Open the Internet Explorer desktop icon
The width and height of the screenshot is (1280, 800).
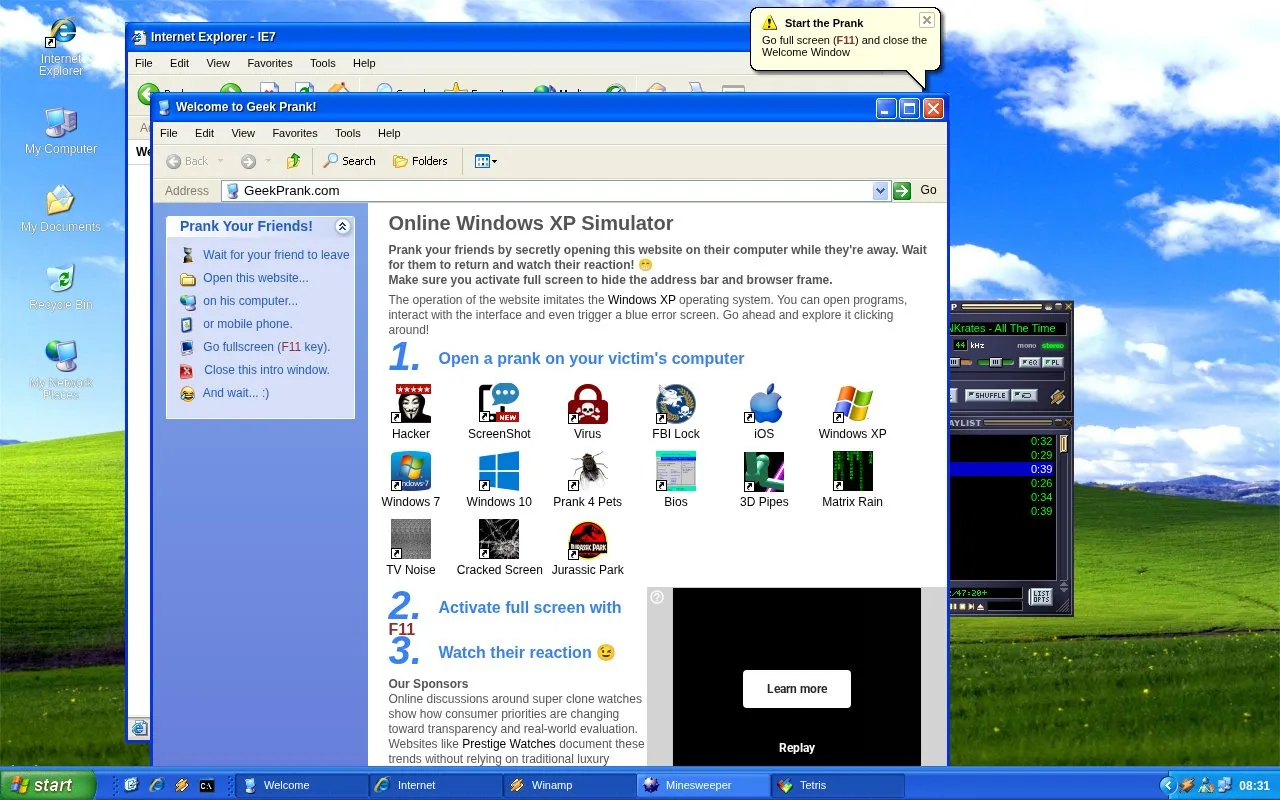pos(61,48)
